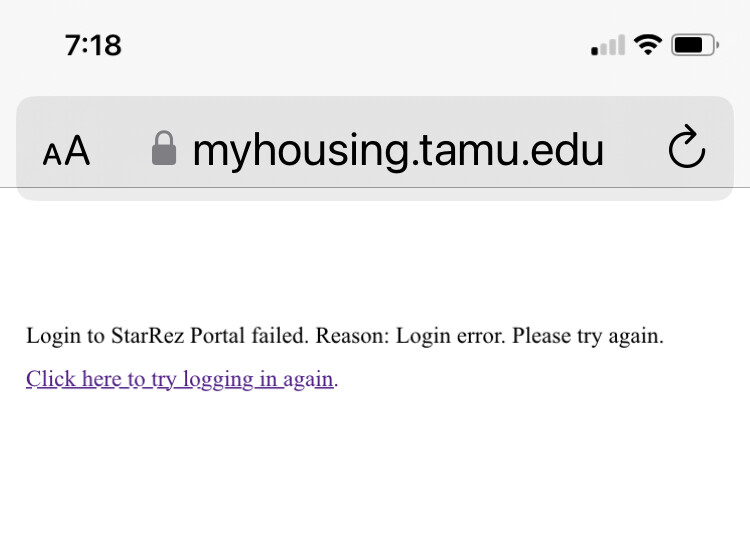Click the 'Please try again.' sentence
Viewport: 750px width, 547px height.
click(x=588, y=337)
